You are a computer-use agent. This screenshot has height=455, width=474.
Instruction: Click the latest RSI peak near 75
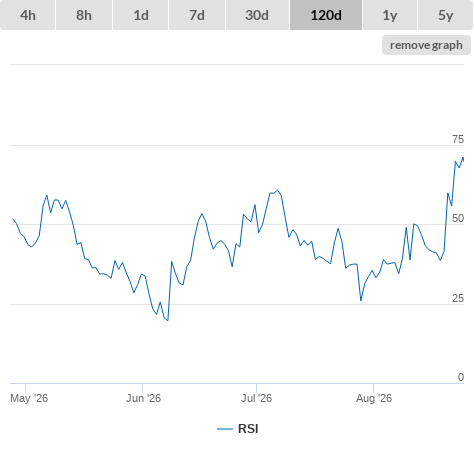pyautogui.click(x=463, y=158)
